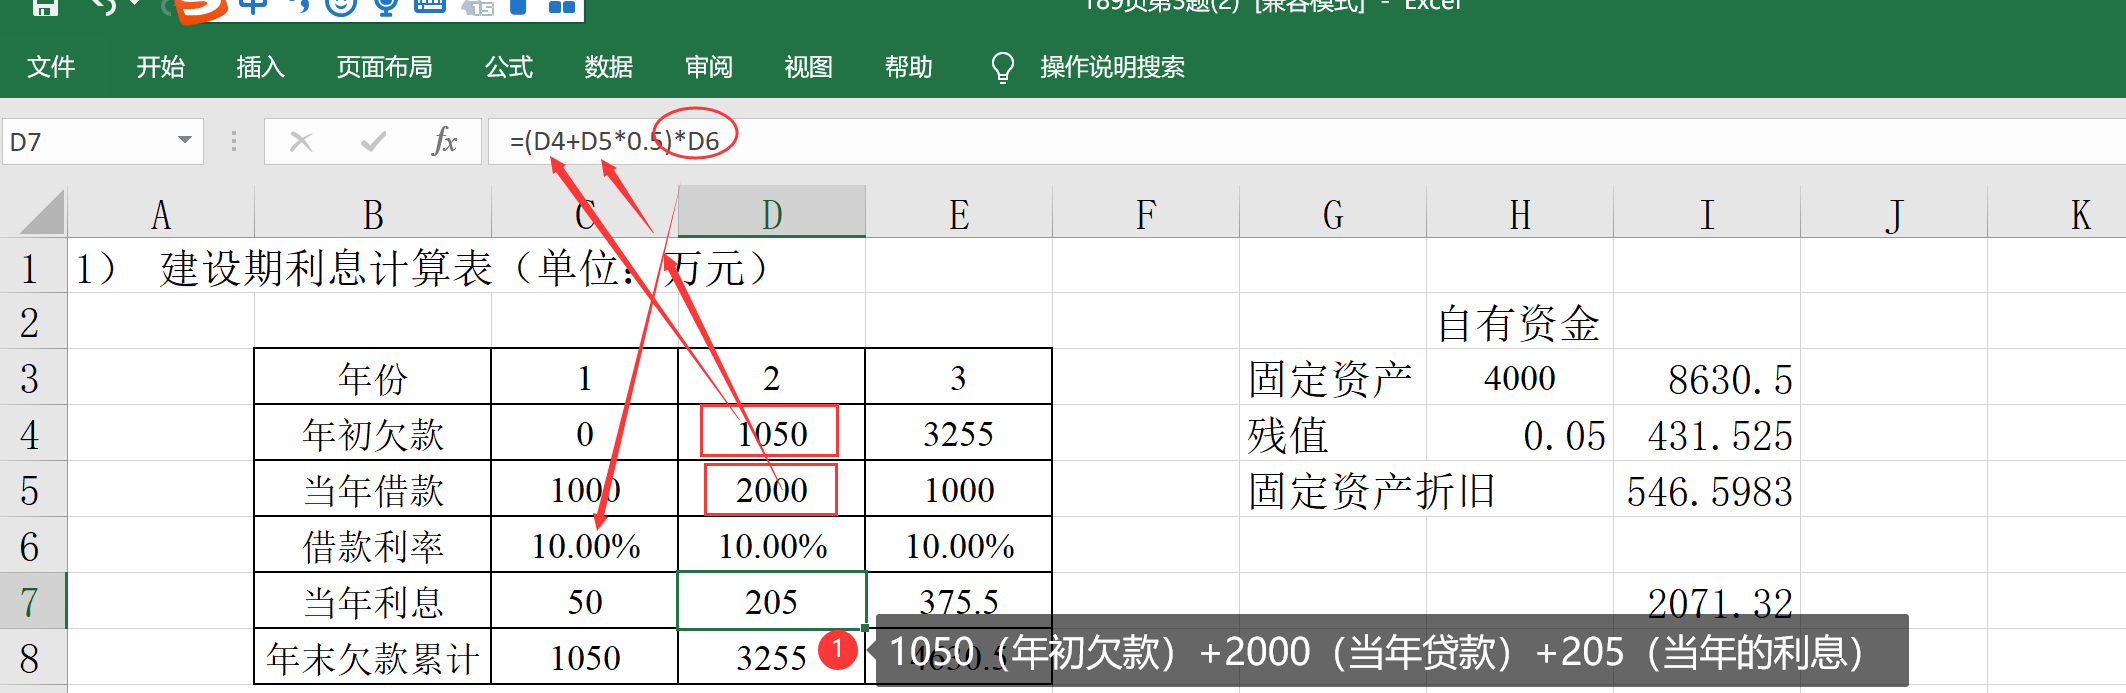Switch to the 插入 ribbon tab
This screenshot has width=2126, height=693.
(x=261, y=67)
